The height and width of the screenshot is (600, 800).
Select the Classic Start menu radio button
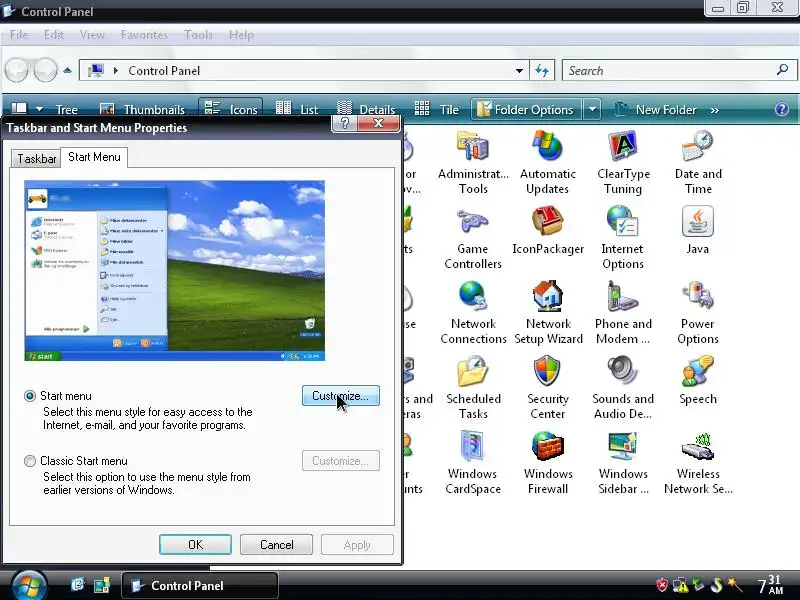click(30, 461)
